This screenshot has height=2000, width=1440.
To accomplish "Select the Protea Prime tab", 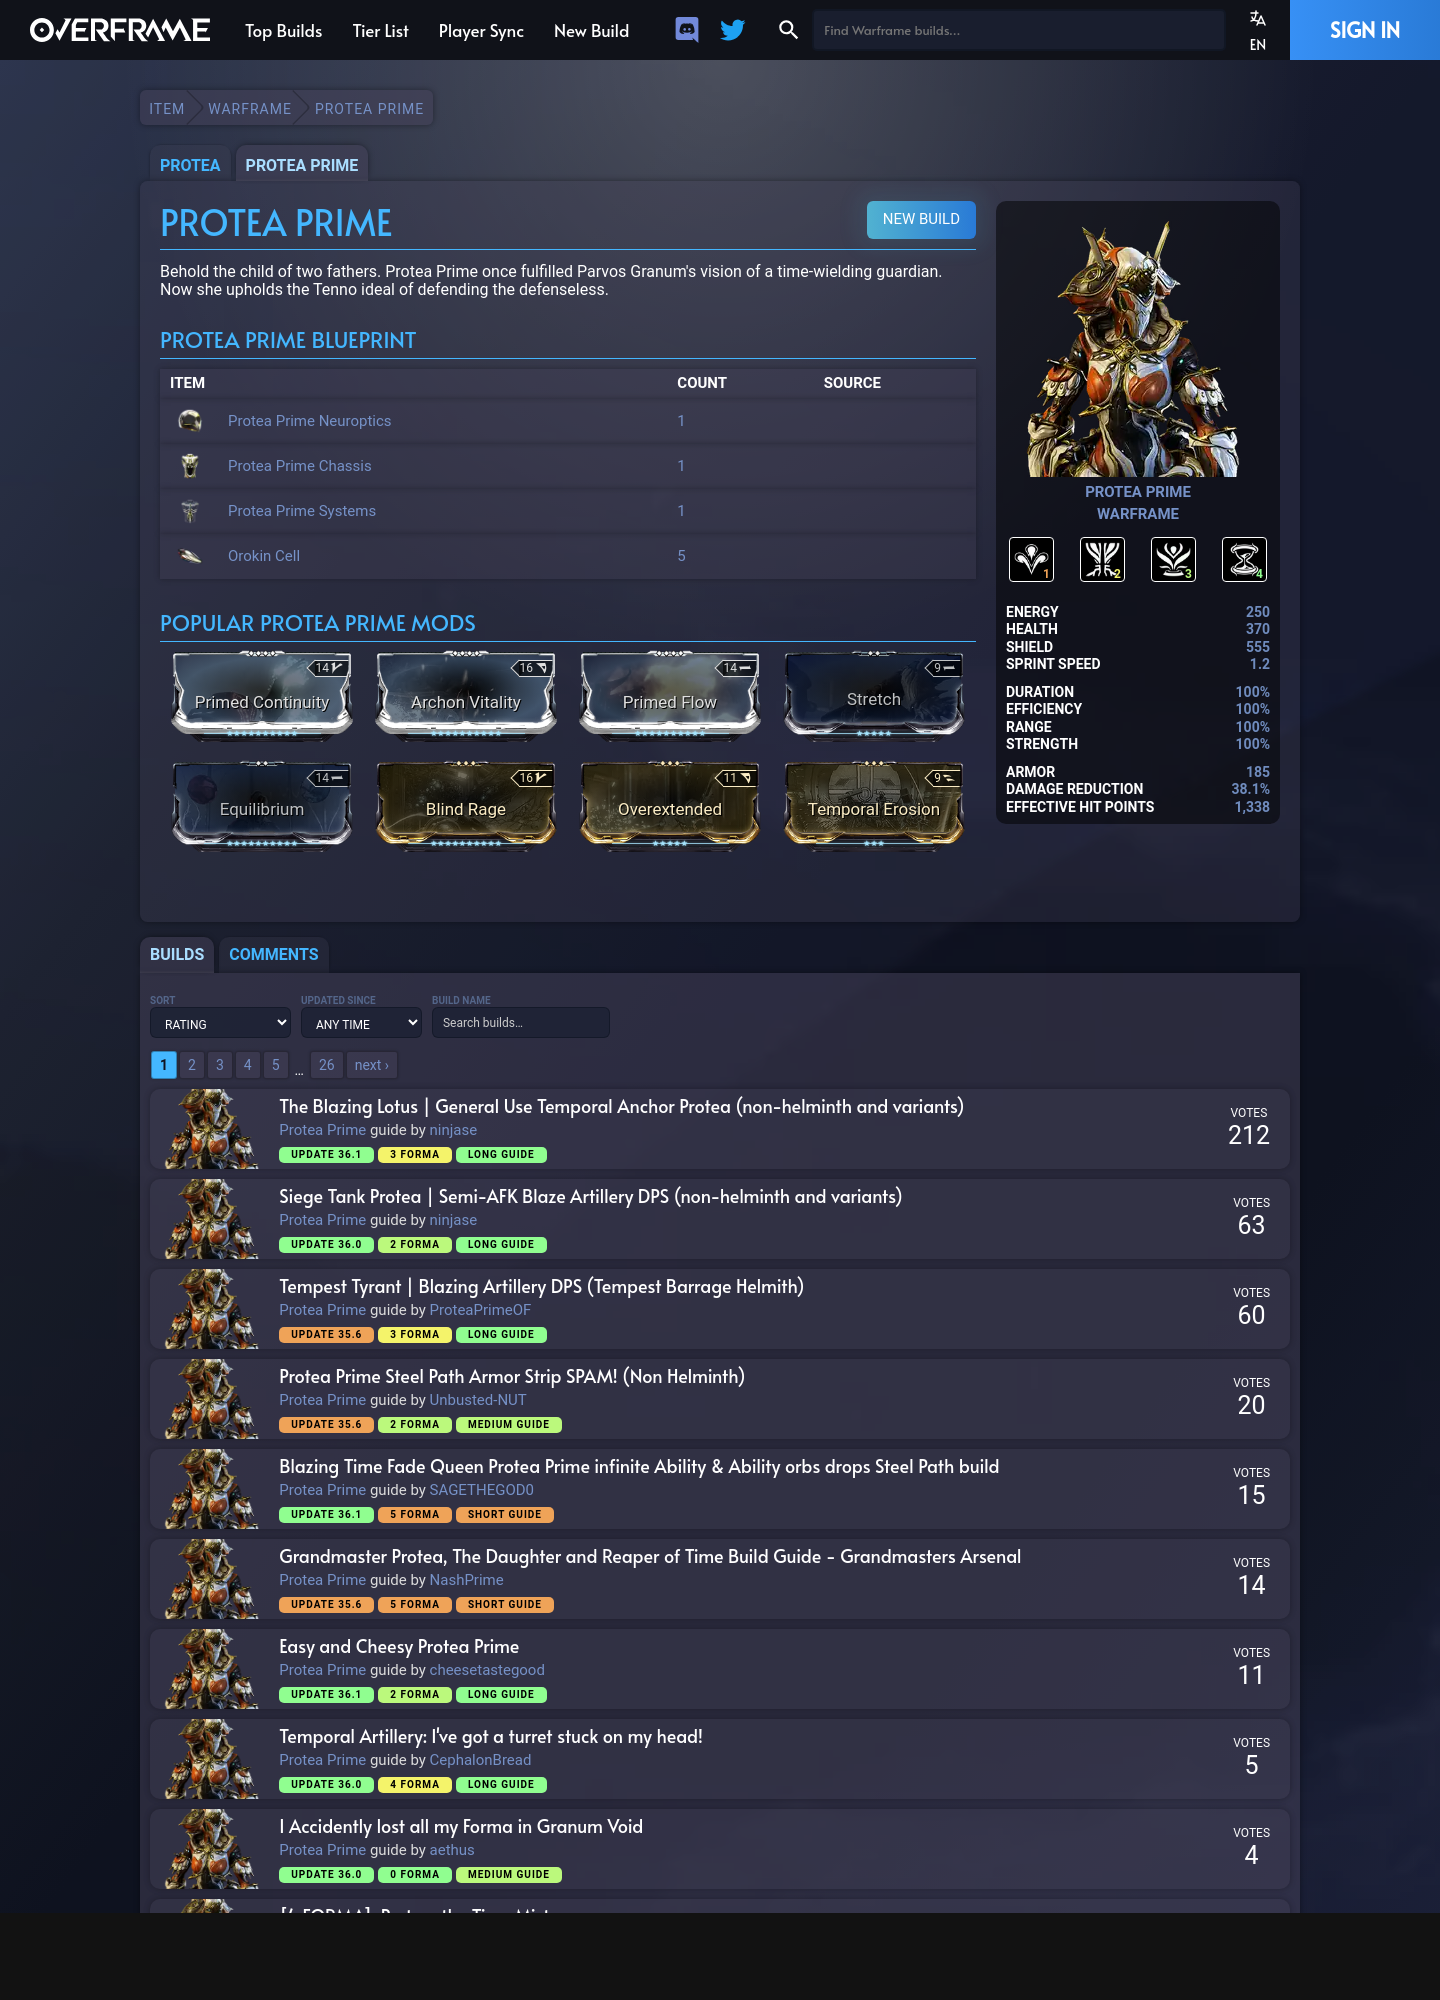I will pos(302,165).
